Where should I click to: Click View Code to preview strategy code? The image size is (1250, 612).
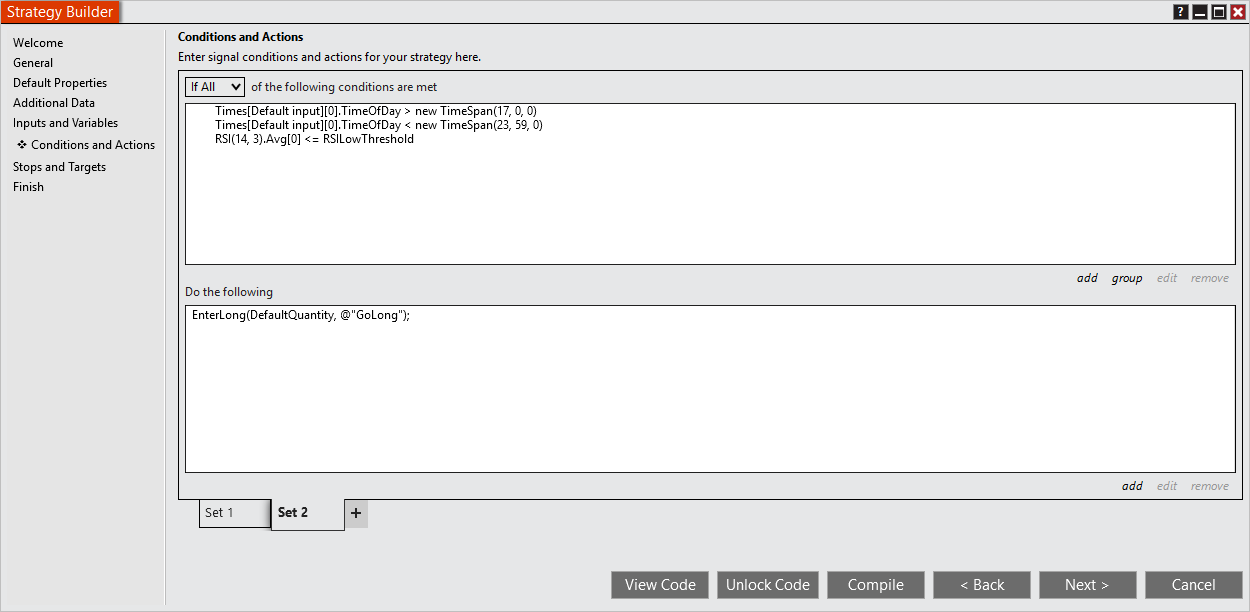click(659, 584)
